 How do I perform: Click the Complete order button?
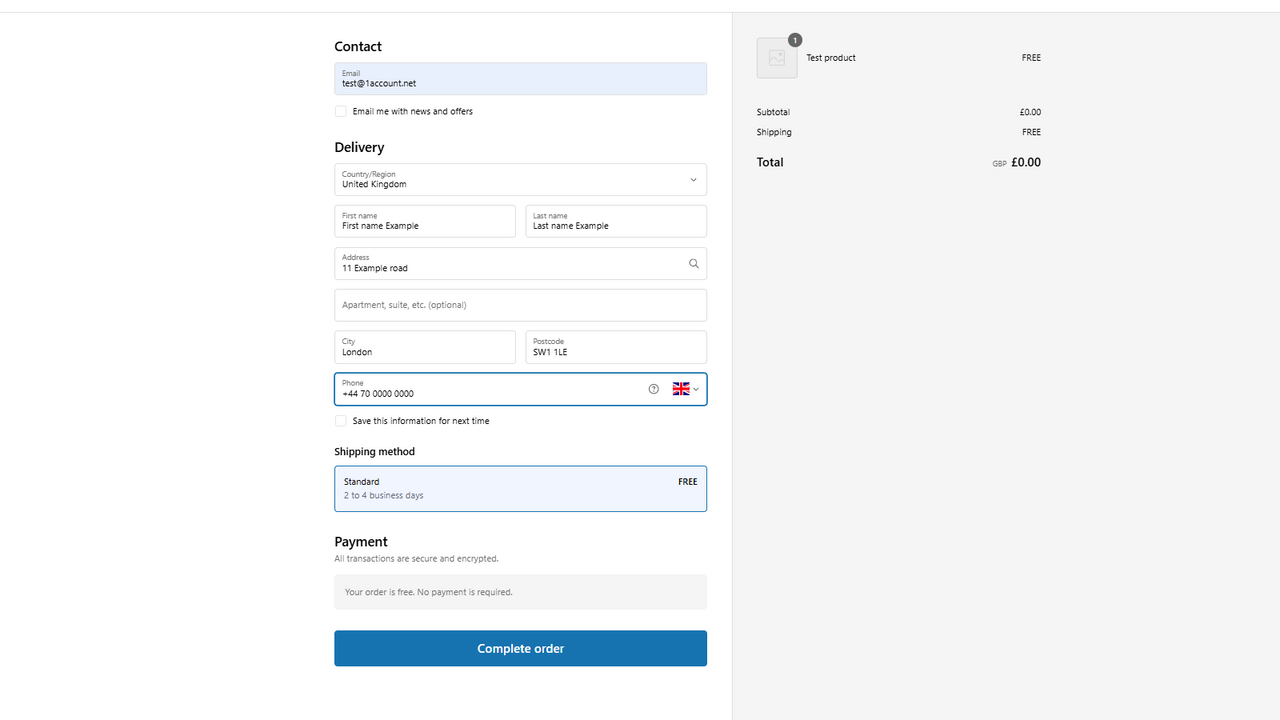point(520,648)
